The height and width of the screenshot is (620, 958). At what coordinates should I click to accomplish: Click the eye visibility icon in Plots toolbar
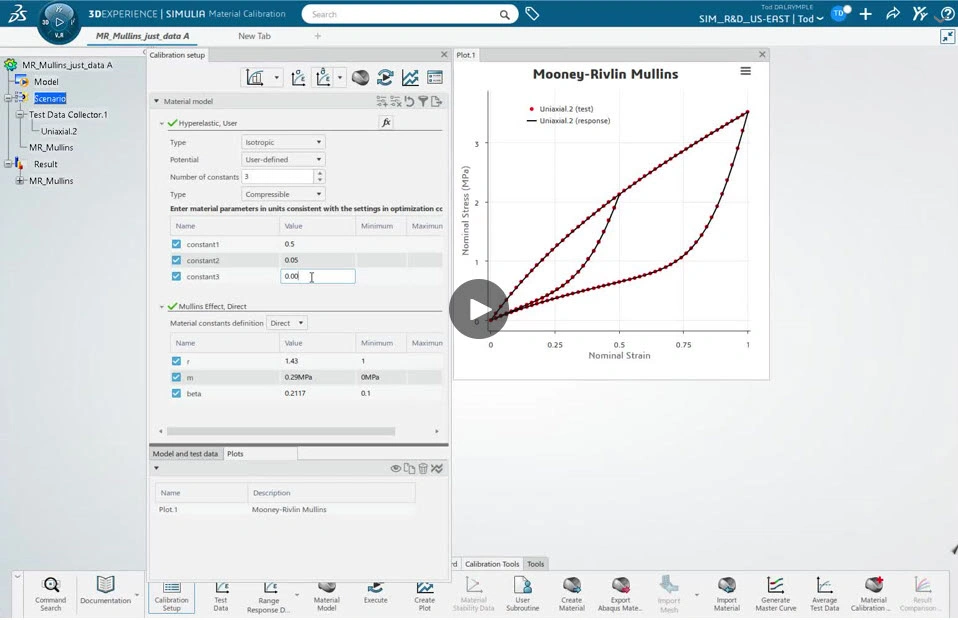396,469
